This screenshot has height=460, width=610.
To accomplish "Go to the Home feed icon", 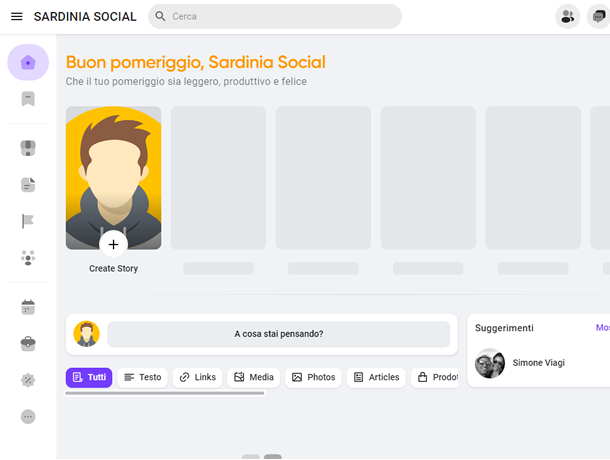I will pyautogui.click(x=28, y=62).
